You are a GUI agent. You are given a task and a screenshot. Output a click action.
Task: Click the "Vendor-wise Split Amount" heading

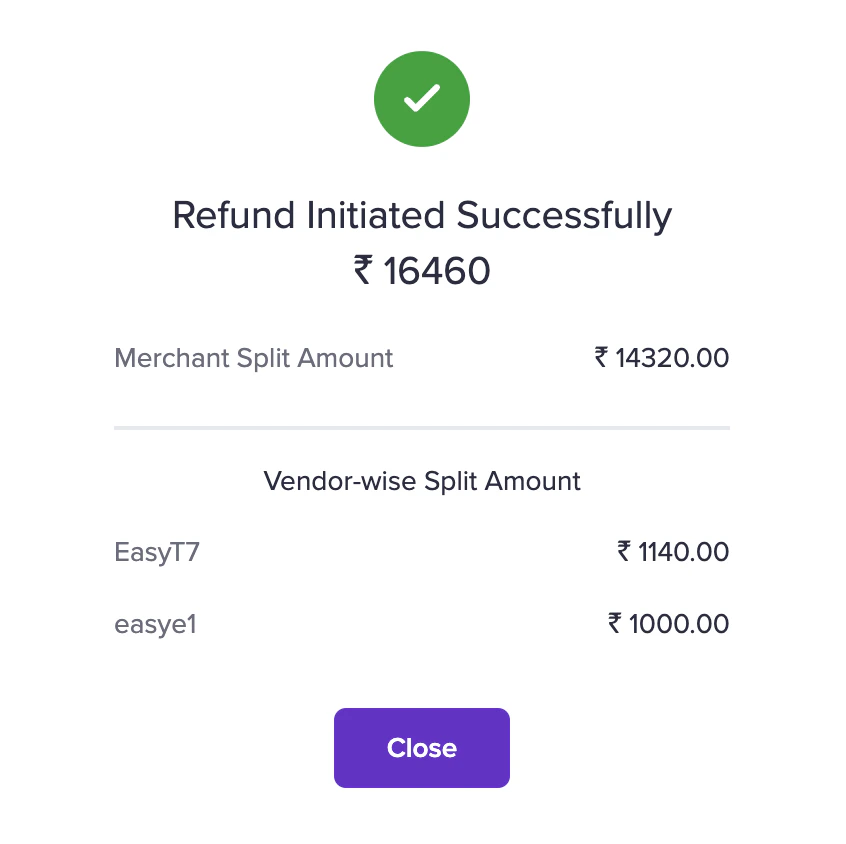pyautogui.click(x=422, y=481)
